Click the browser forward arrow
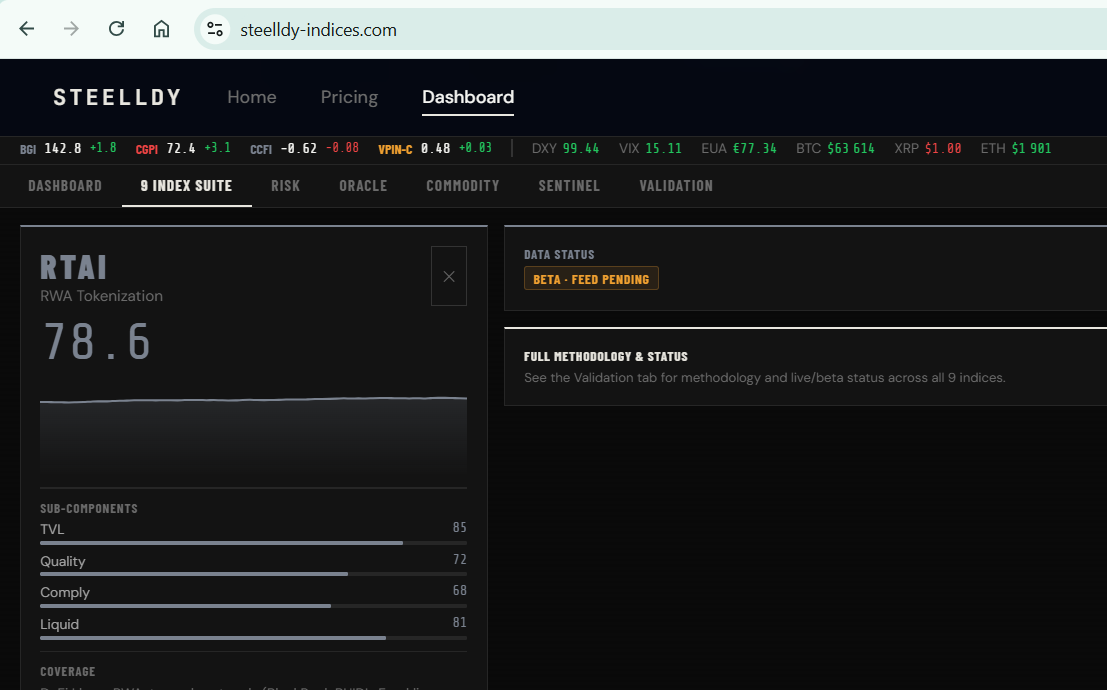This screenshot has height=690, width=1107. (71, 29)
